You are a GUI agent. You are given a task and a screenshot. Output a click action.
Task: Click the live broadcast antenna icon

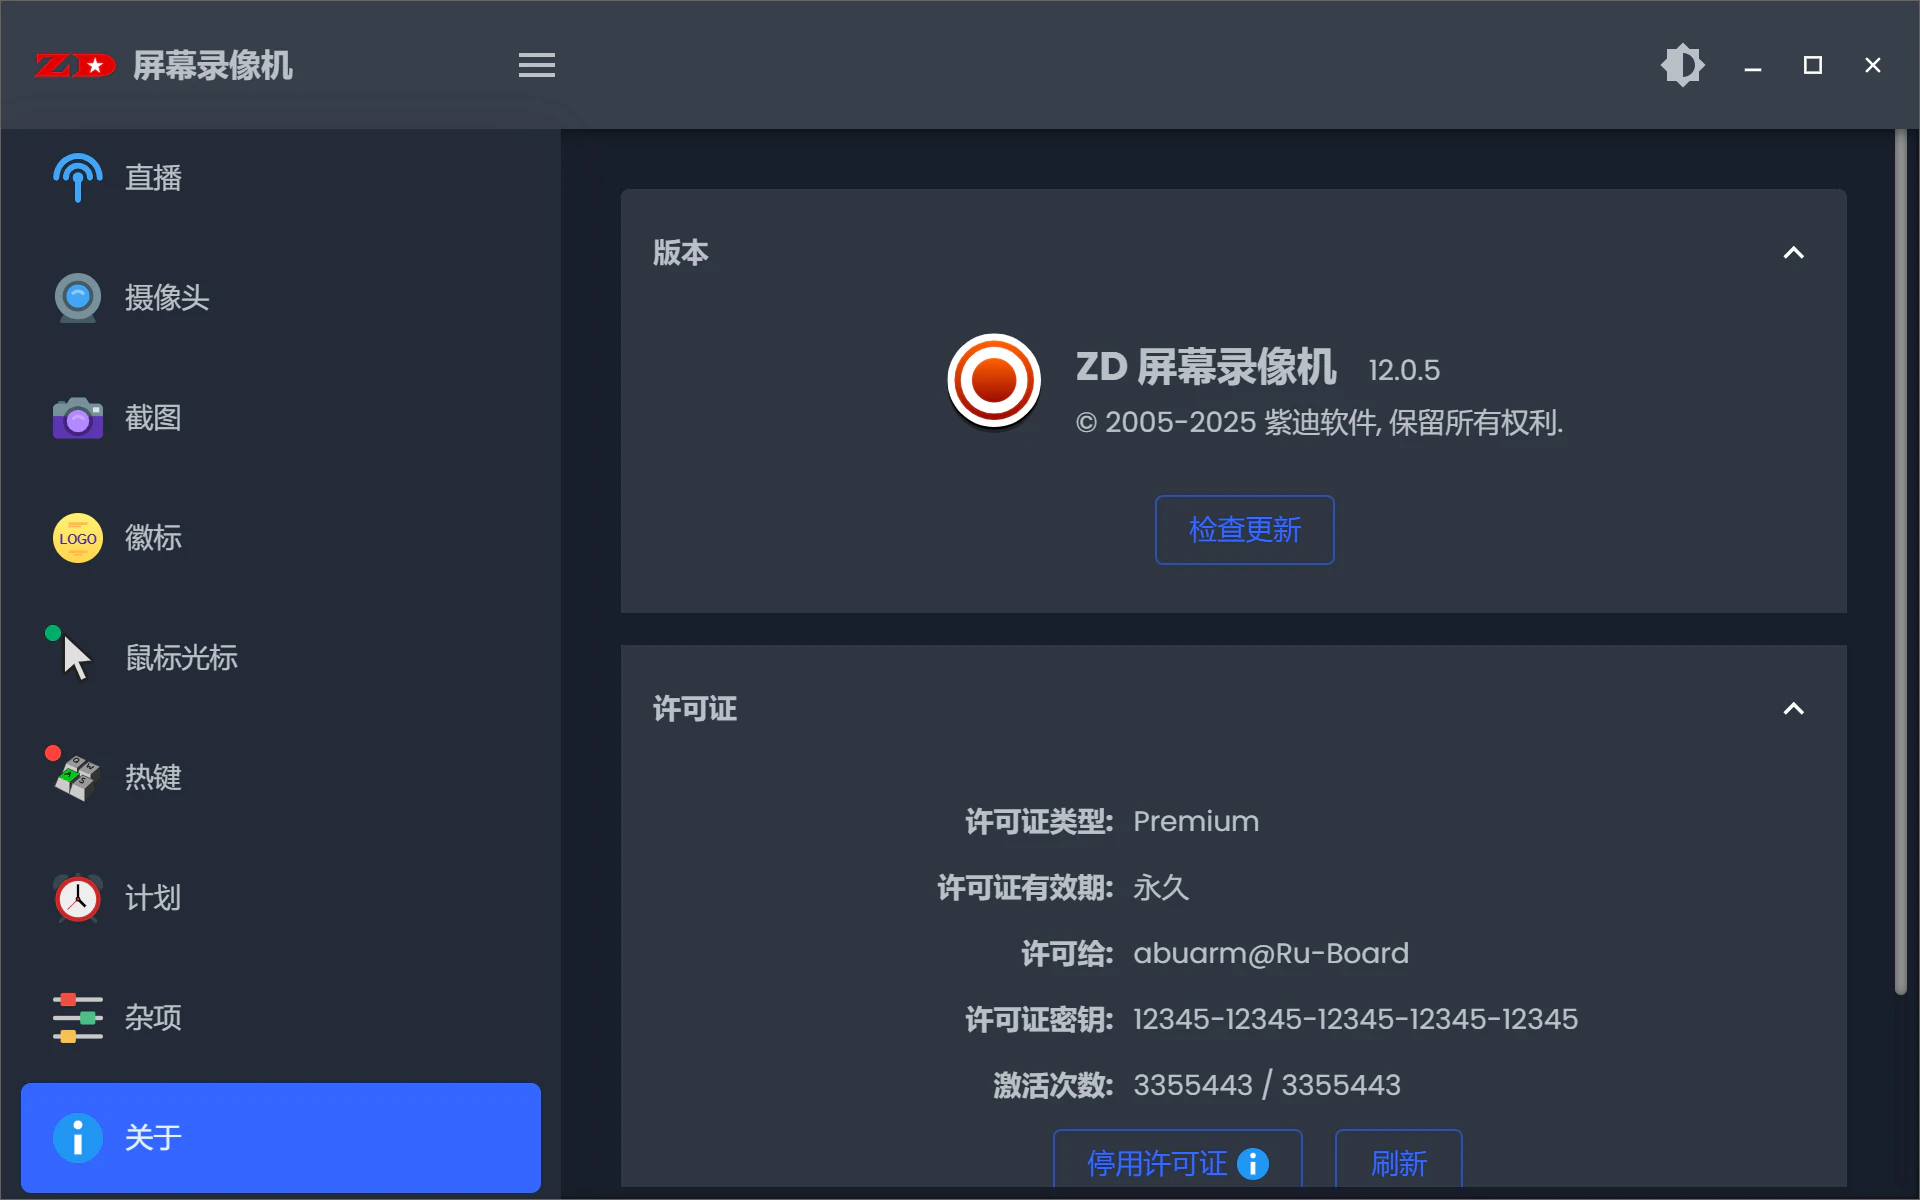[77, 178]
